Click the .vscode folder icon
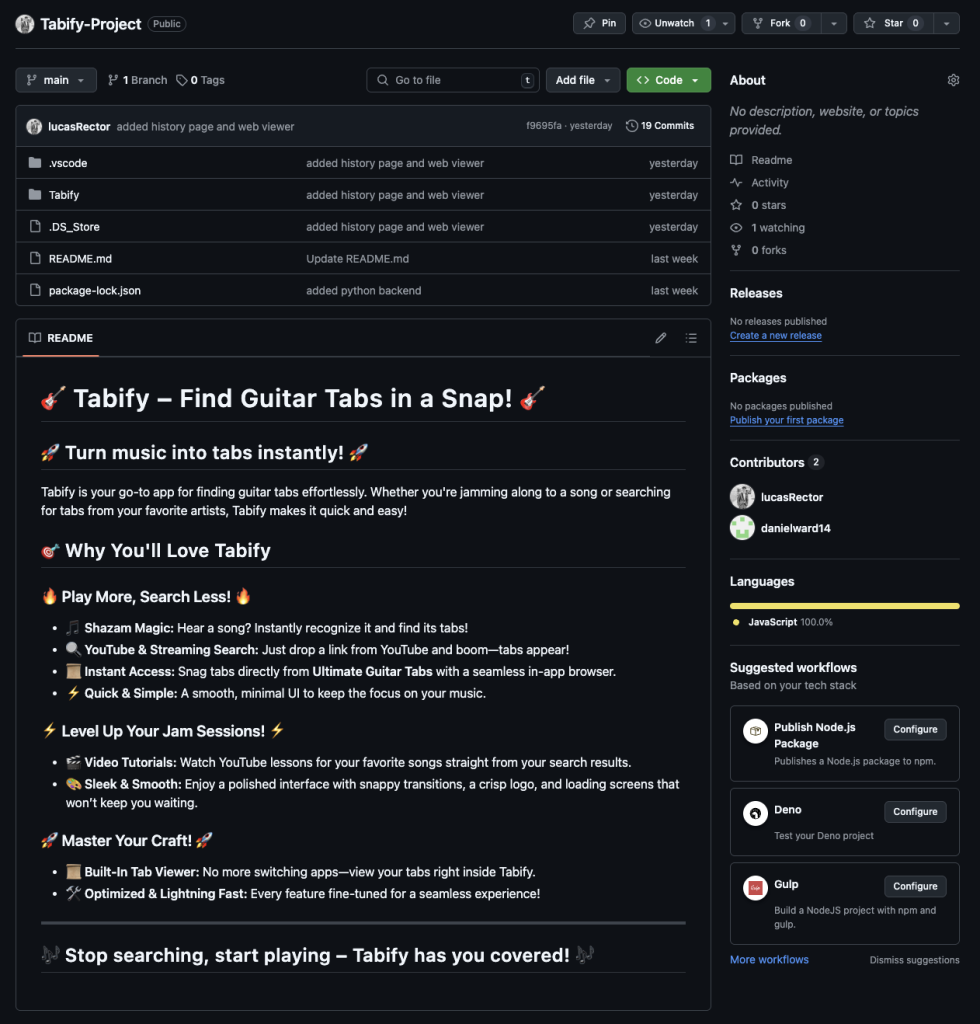 [35, 163]
